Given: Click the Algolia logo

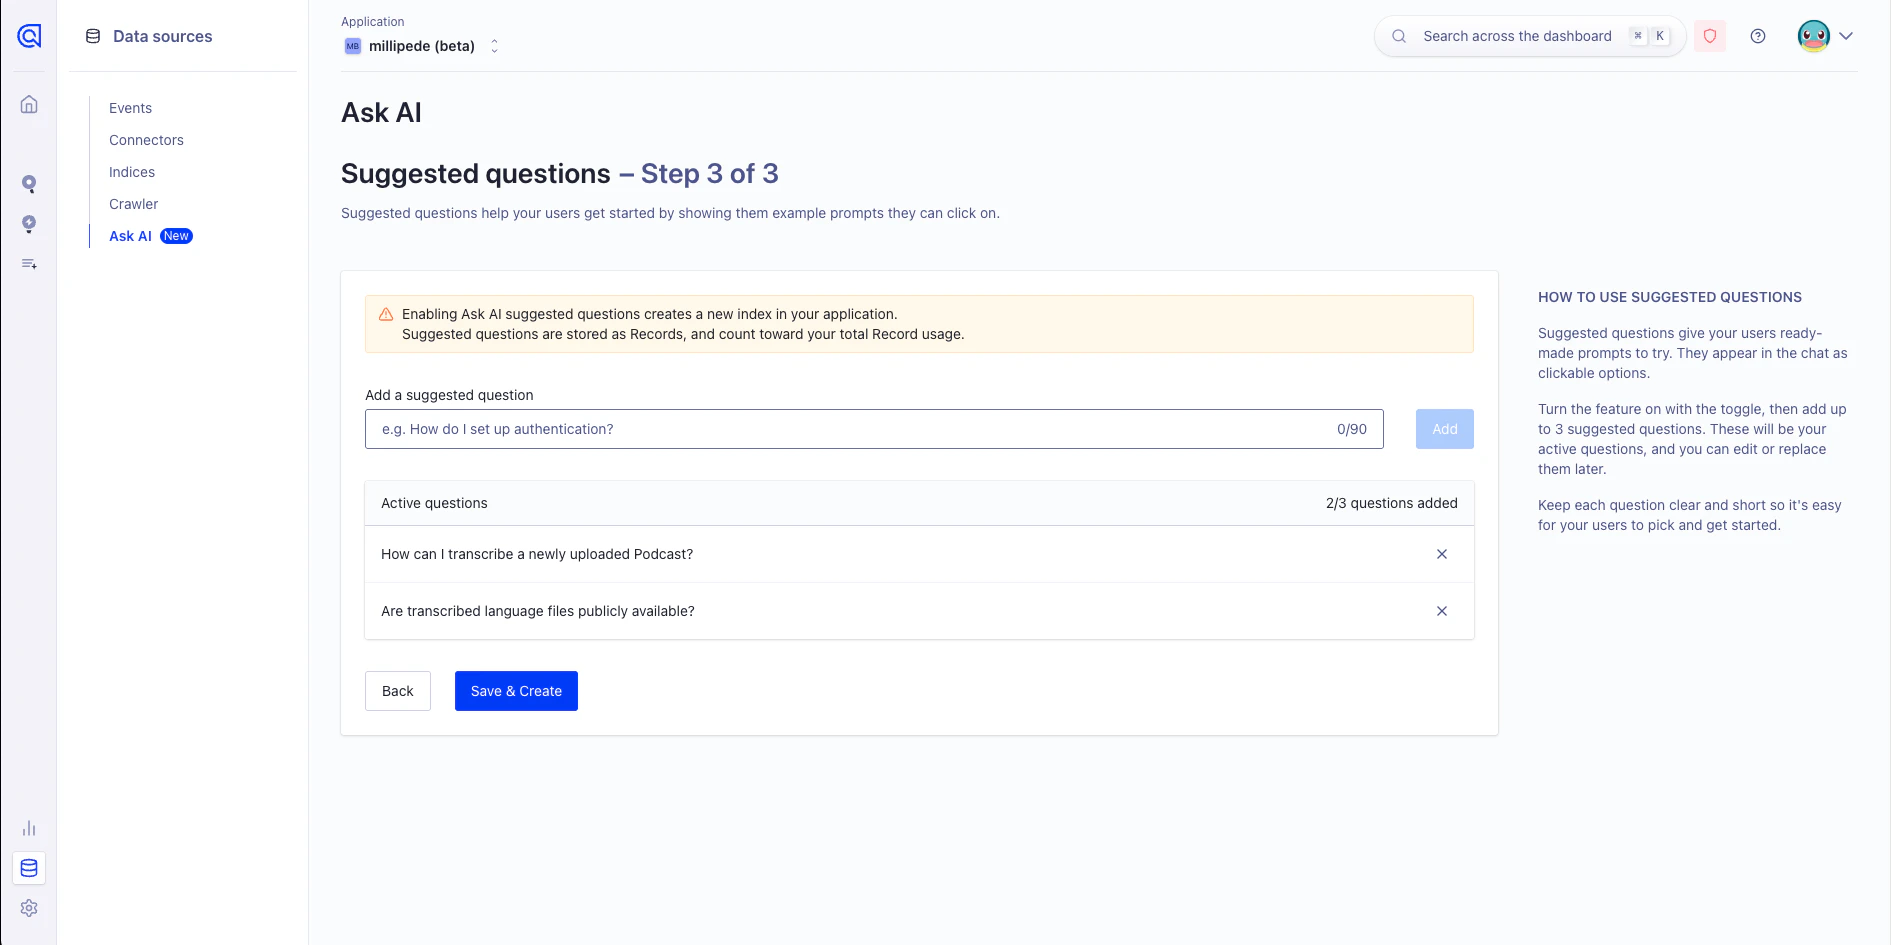Looking at the screenshot, I should [x=28, y=36].
